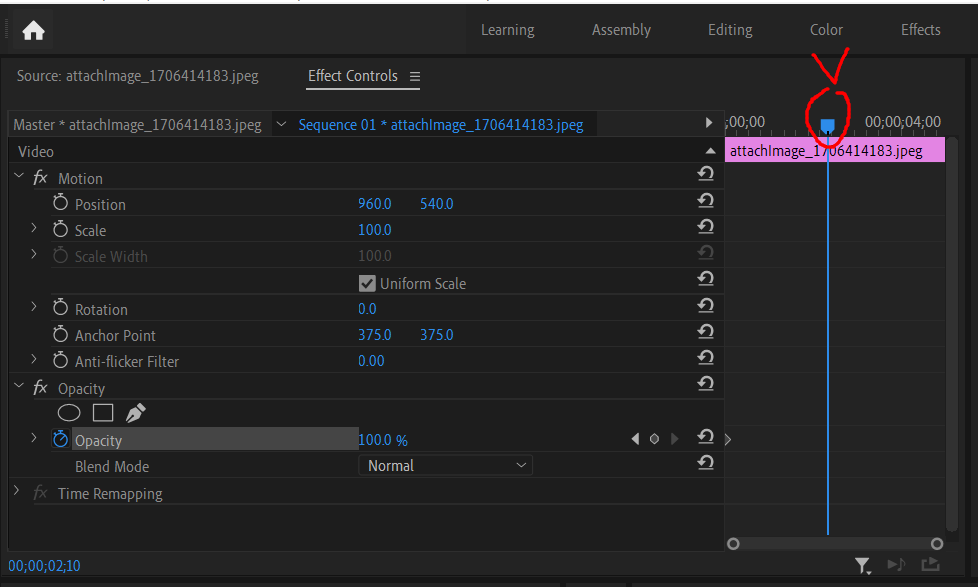The width and height of the screenshot is (978, 587).
Task: Toggle the fx switch for Time Remapping
Action: coord(40,493)
